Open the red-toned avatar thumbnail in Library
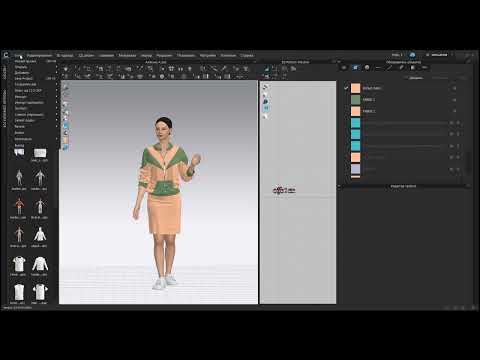The image size is (480, 360). [19, 206]
